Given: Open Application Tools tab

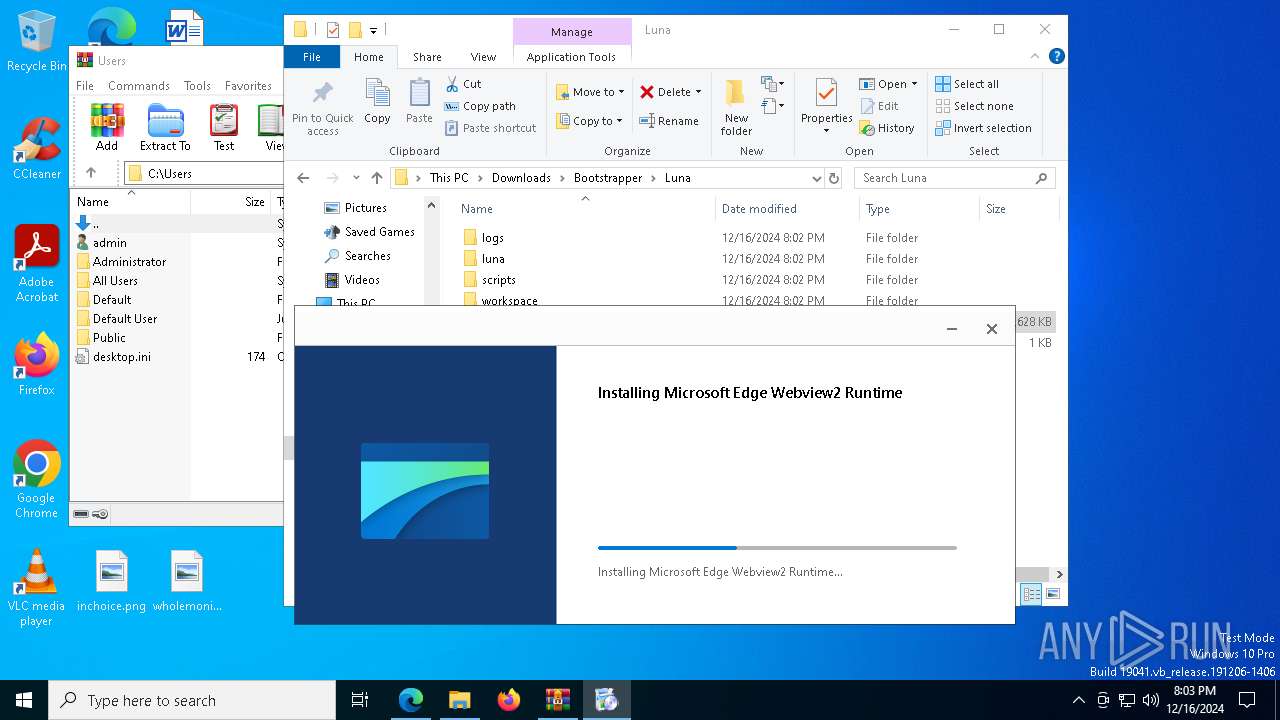Looking at the screenshot, I should pos(571,57).
